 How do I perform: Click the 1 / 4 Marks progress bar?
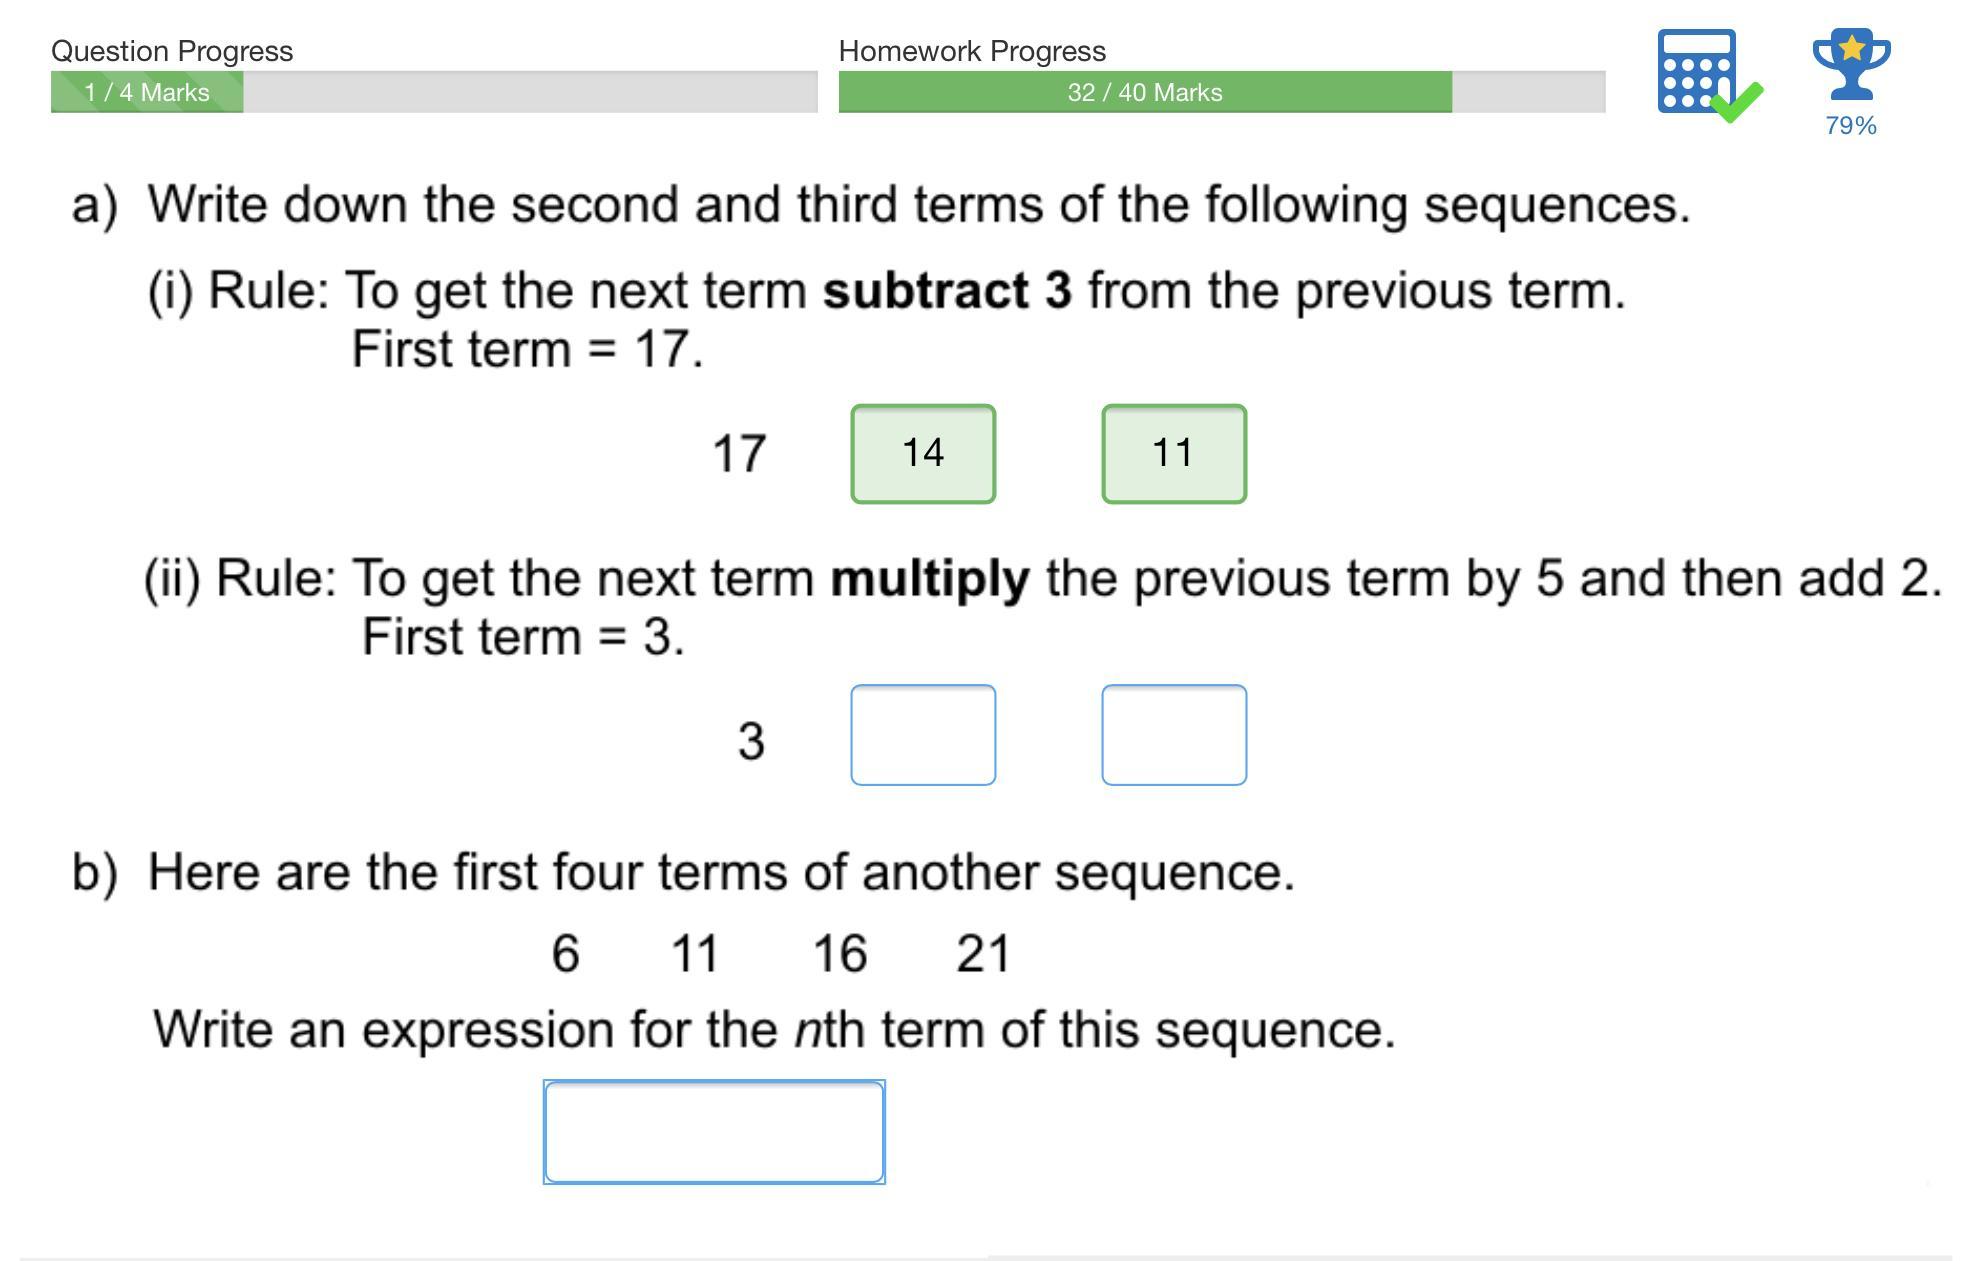pyautogui.click(x=433, y=92)
